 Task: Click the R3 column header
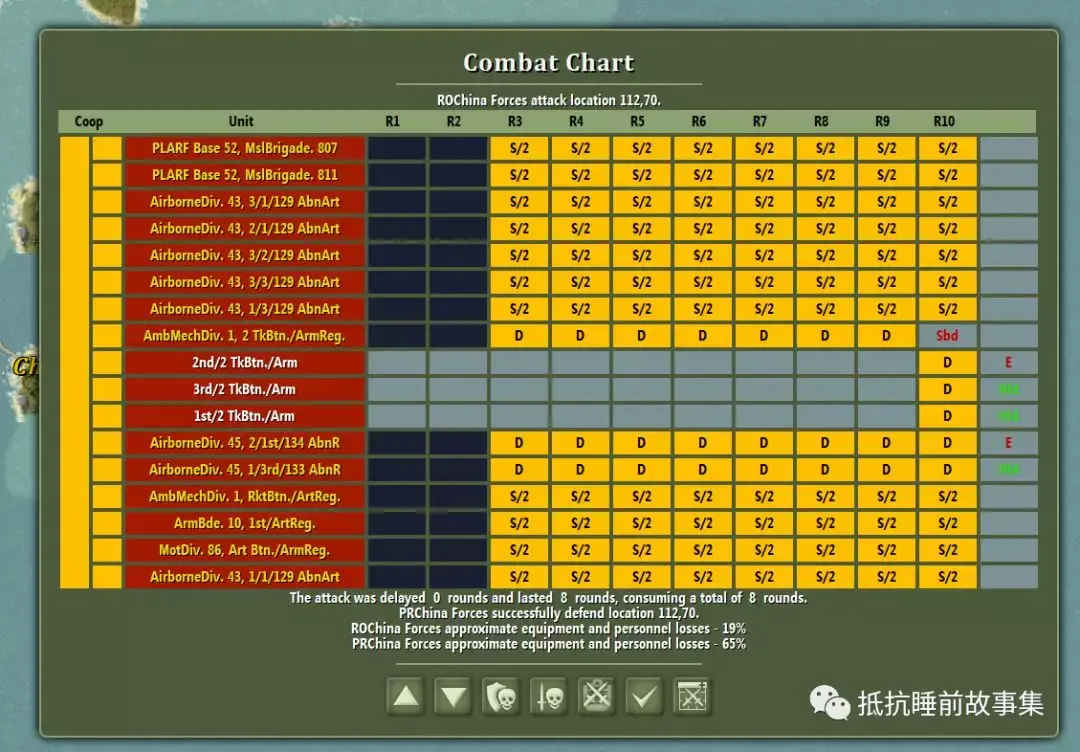tap(515, 121)
